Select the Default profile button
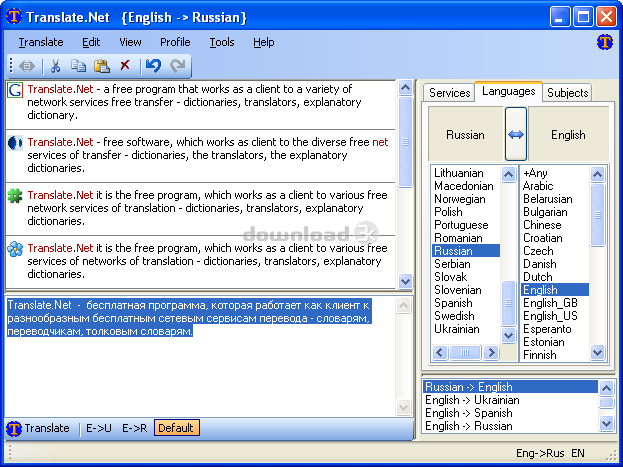The width and height of the screenshot is (623, 467). point(176,428)
